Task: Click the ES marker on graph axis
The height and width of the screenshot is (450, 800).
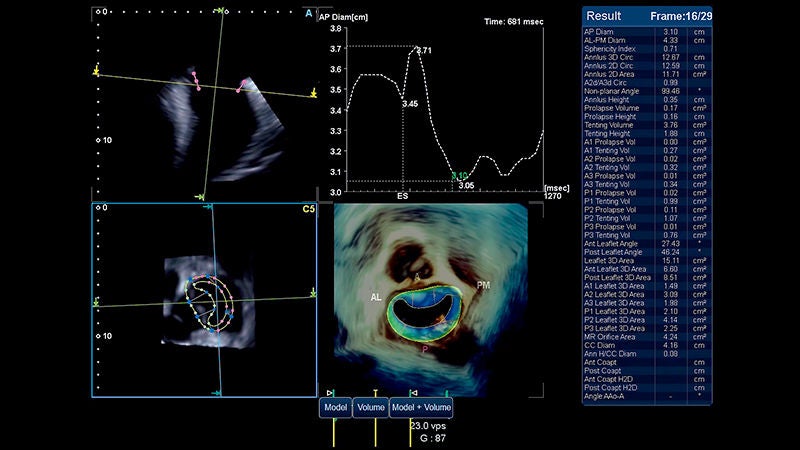Action: (x=403, y=196)
